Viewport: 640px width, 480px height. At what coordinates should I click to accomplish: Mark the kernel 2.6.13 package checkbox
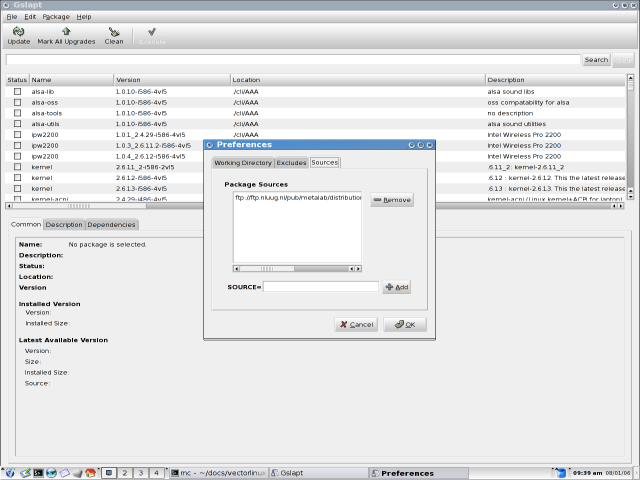[x=17, y=188]
